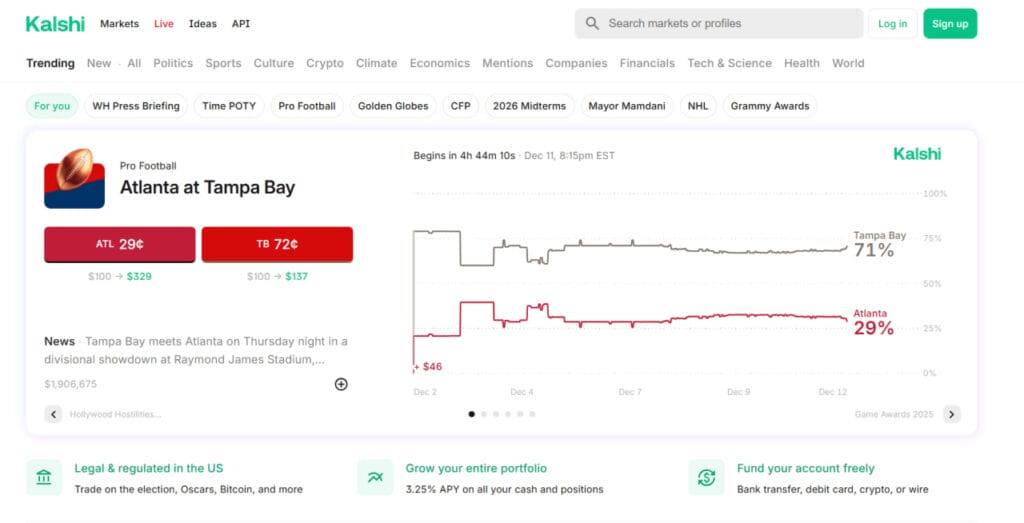Click the bank building legal icon
This screenshot has width=1024, height=523.
coord(44,478)
